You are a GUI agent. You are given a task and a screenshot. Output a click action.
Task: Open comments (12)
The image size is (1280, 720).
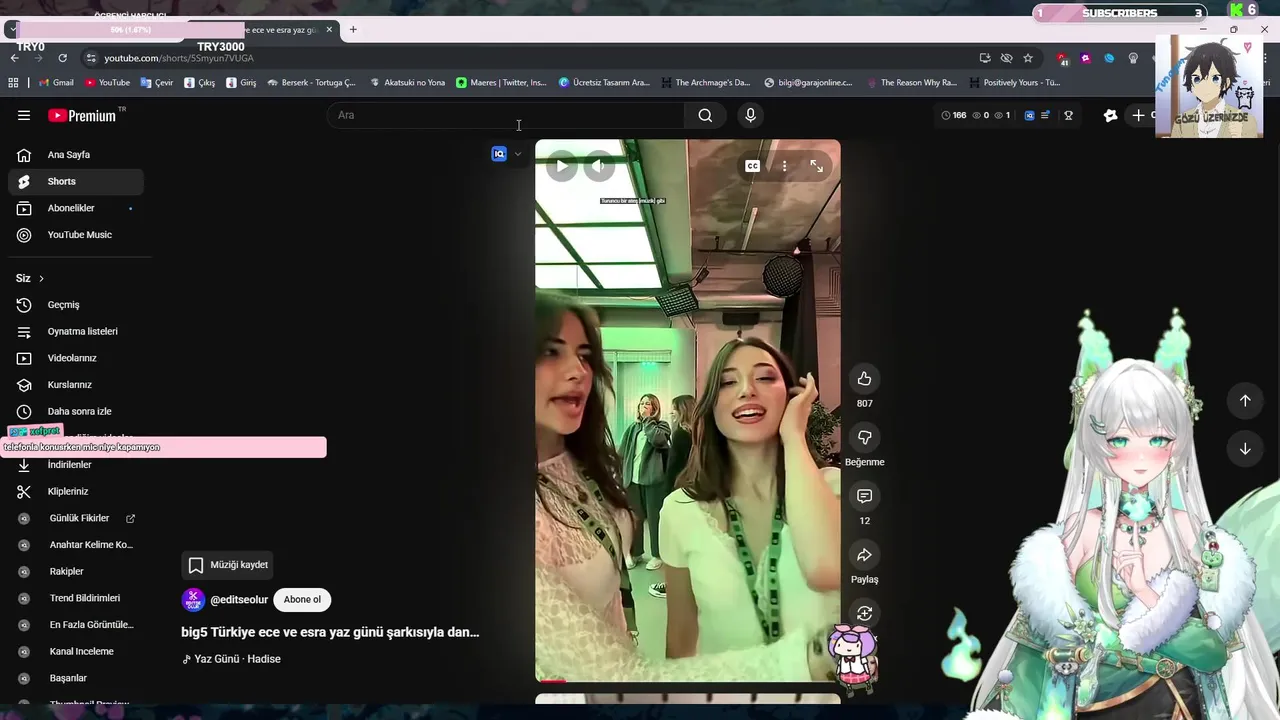coord(864,496)
